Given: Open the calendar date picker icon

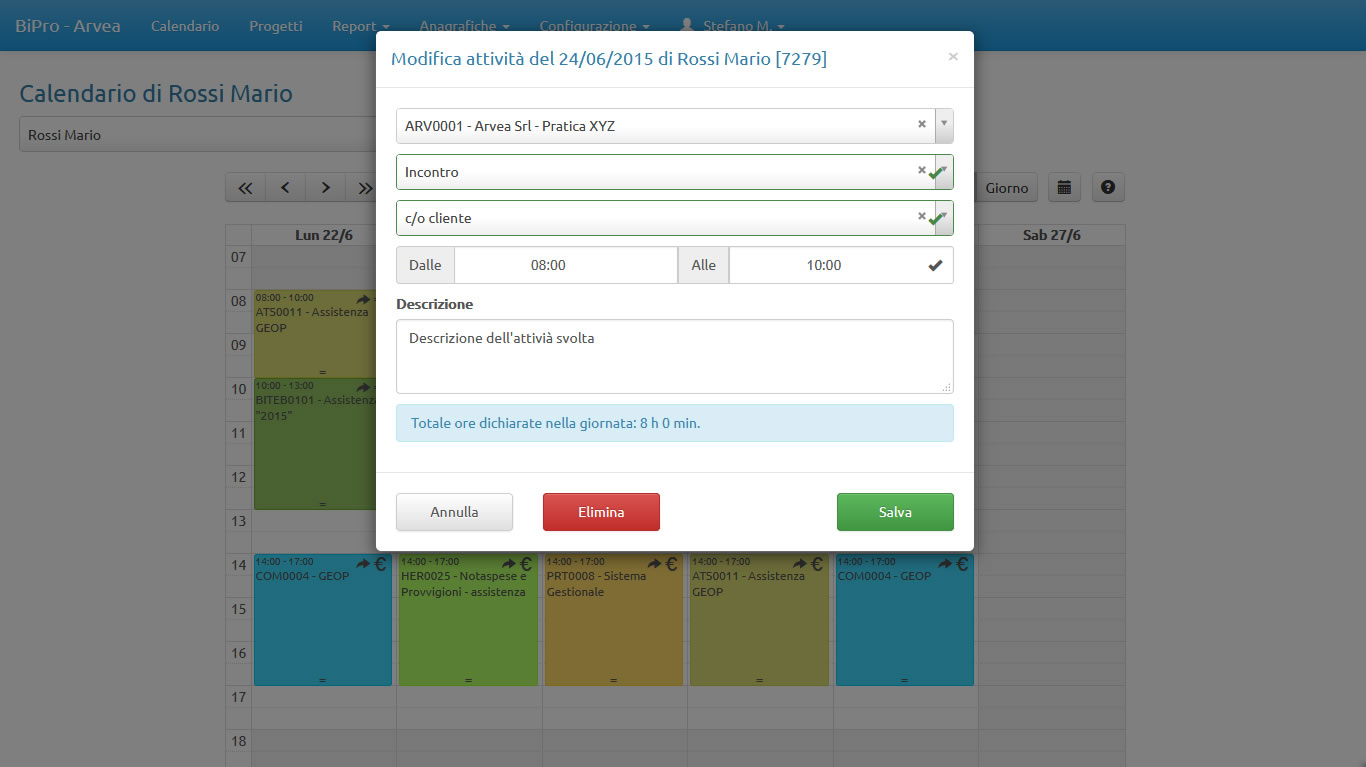Looking at the screenshot, I should [x=1064, y=187].
